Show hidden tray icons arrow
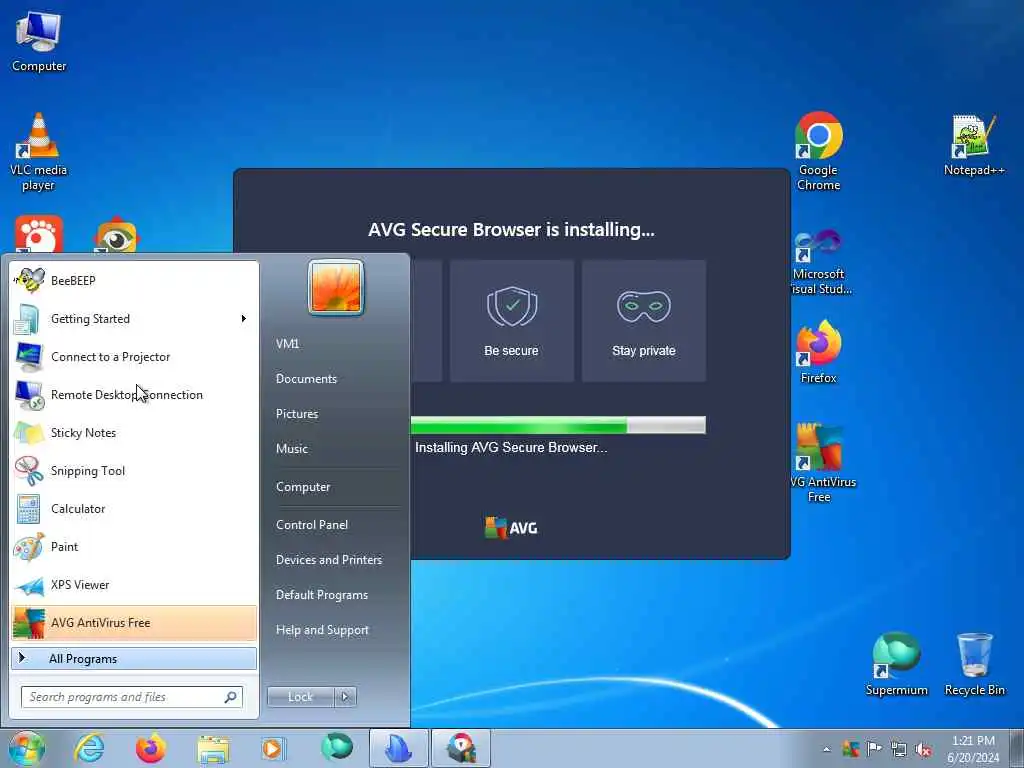The height and width of the screenshot is (768, 1024). pyautogui.click(x=827, y=750)
